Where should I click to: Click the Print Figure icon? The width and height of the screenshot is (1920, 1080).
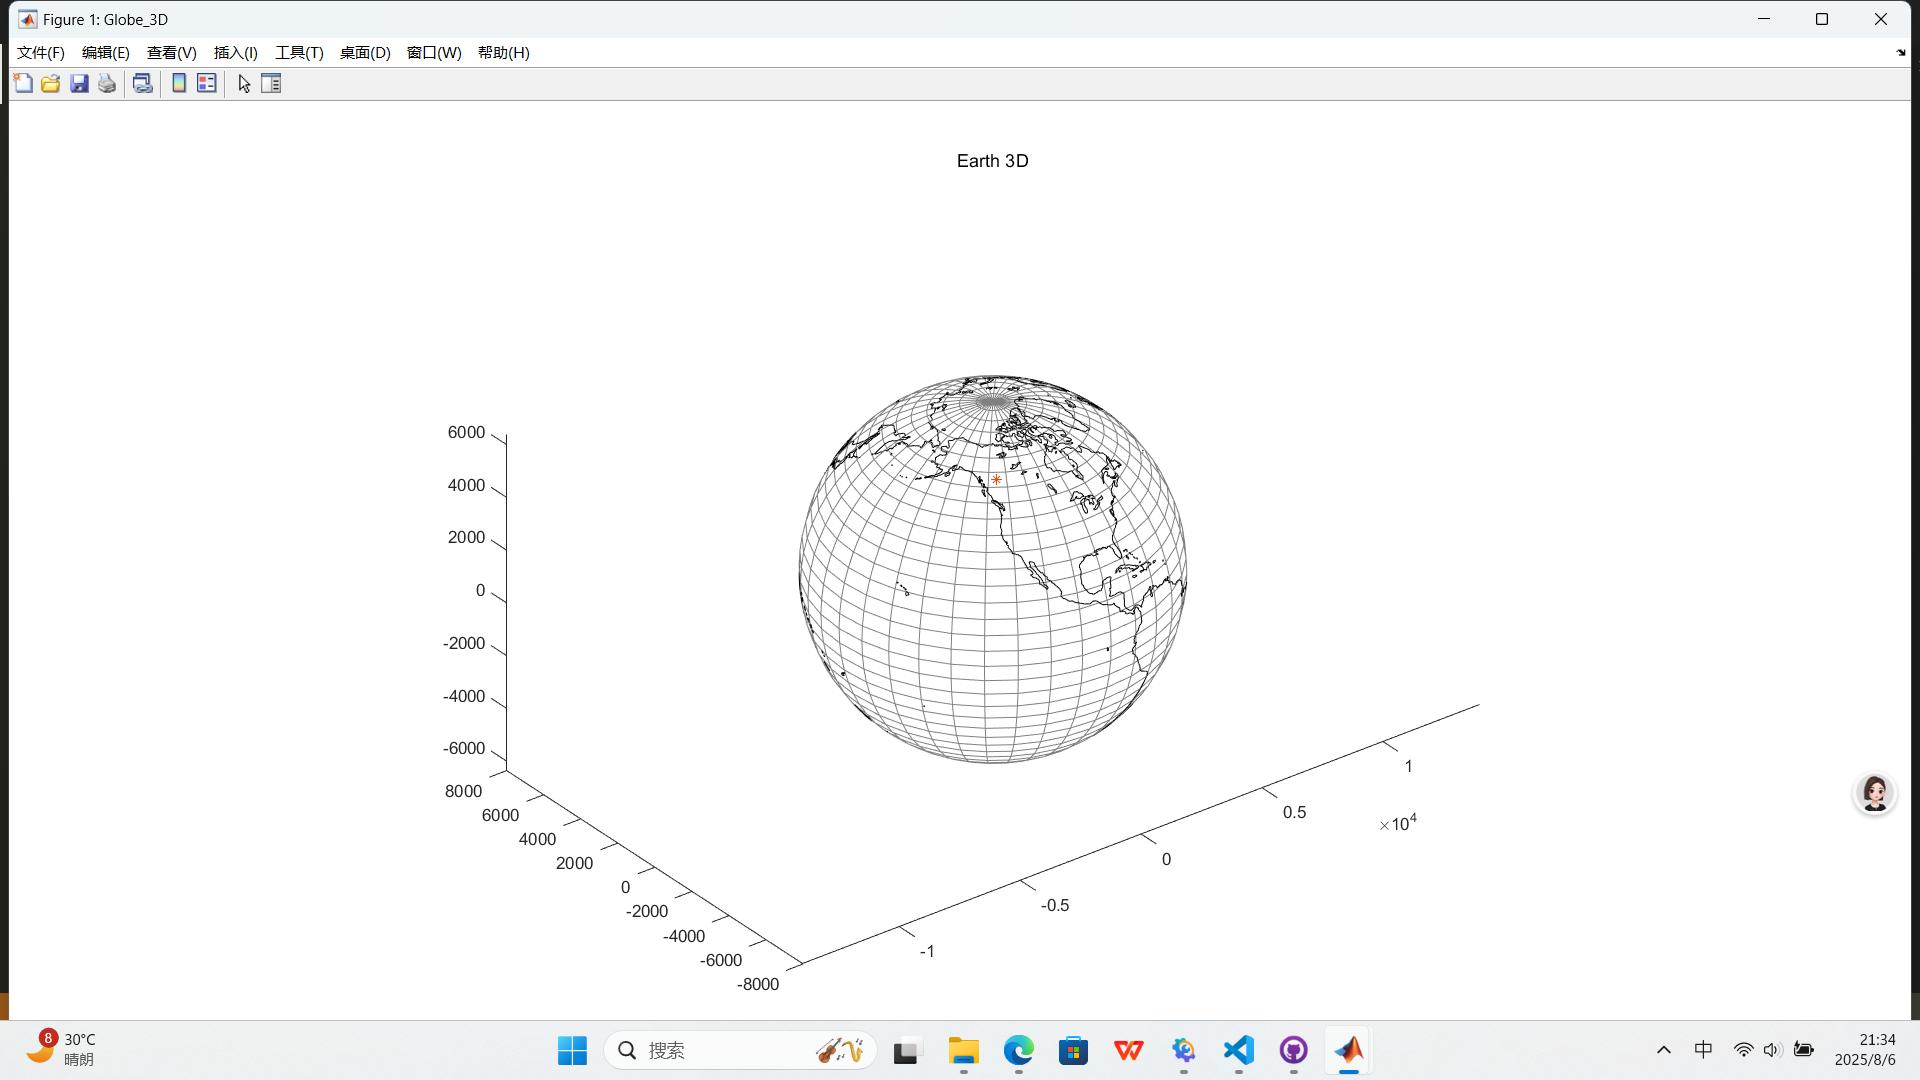[107, 84]
